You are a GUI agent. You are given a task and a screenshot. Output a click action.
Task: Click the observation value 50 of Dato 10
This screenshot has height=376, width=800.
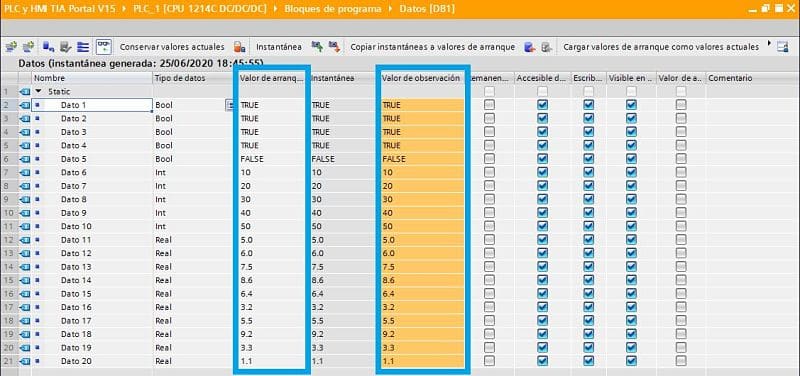pos(388,226)
